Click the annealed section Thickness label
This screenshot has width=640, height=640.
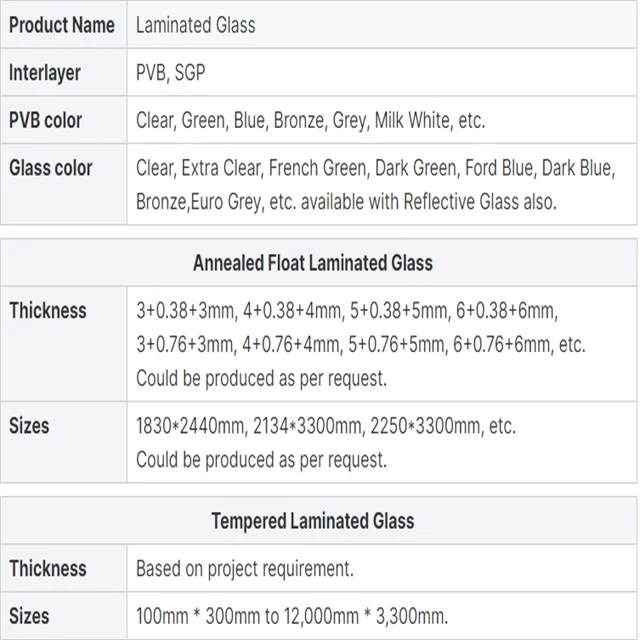pyautogui.click(x=48, y=310)
